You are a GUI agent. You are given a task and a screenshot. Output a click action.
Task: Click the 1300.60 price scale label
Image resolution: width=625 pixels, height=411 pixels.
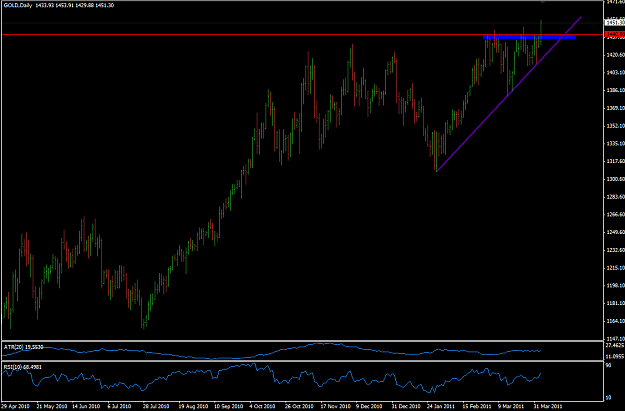click(x=616, y=179)
